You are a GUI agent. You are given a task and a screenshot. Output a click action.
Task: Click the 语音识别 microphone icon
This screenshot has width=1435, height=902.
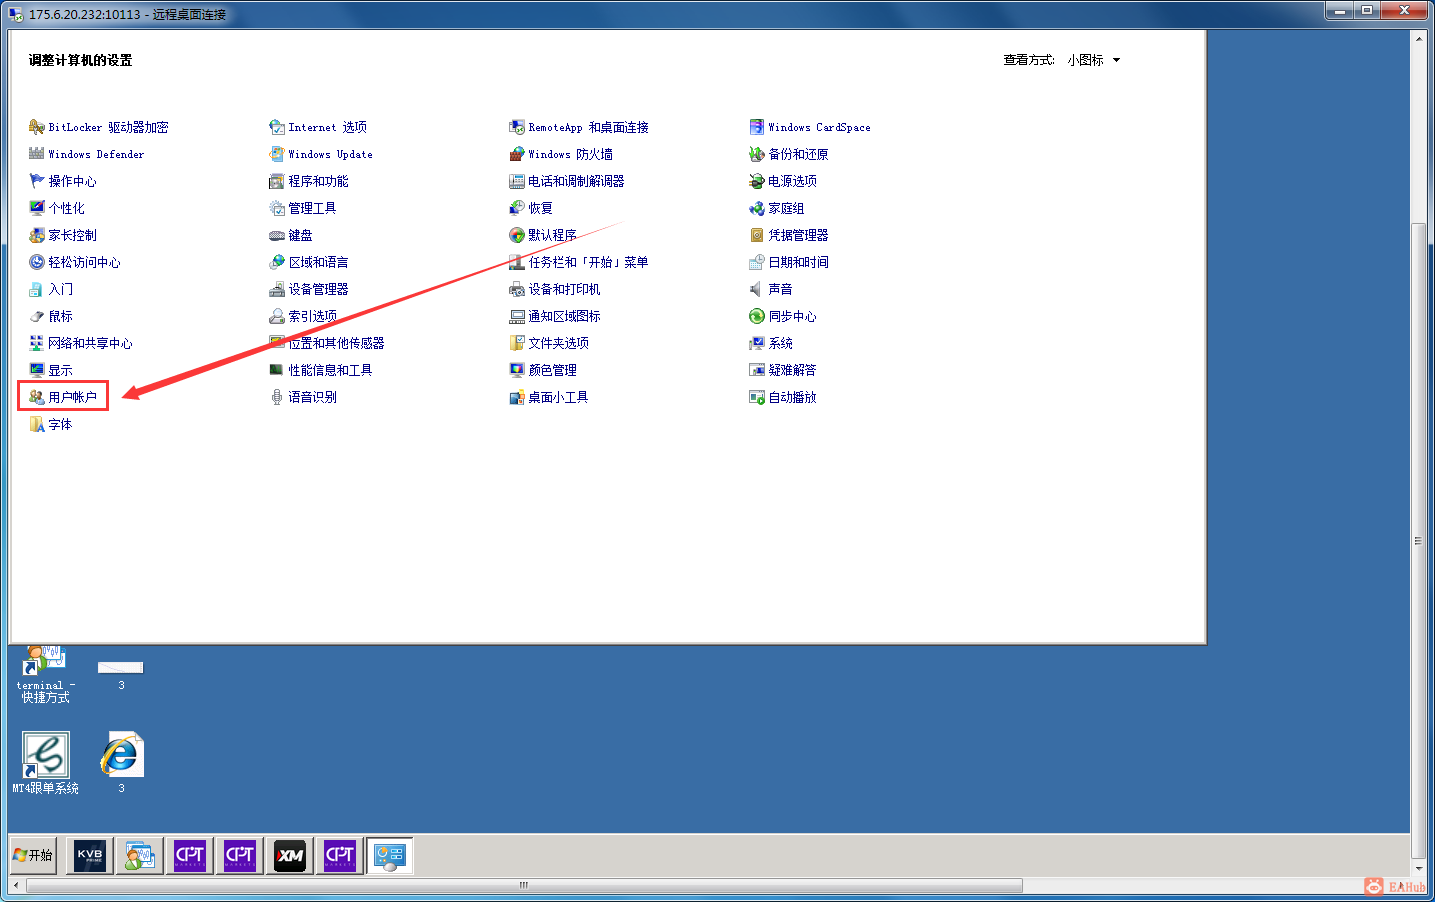click(x=277, y=397)
